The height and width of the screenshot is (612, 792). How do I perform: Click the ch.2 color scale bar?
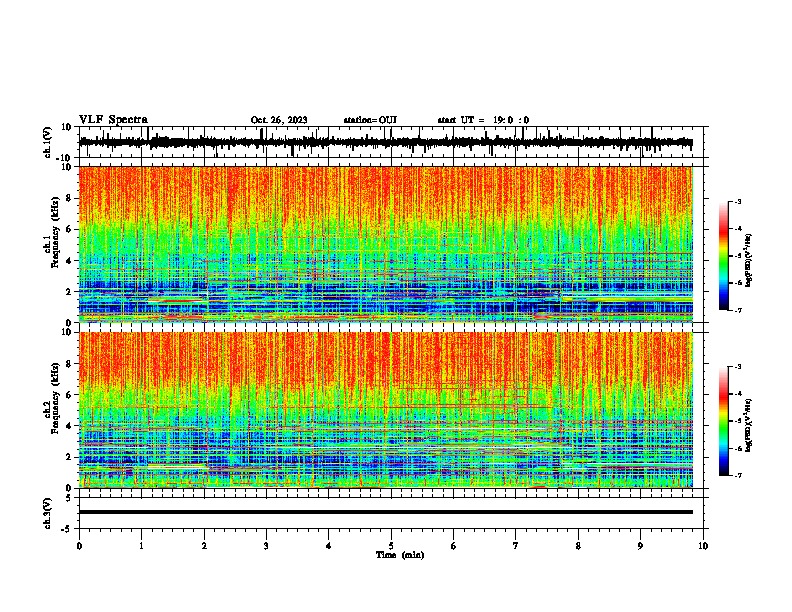724,421
